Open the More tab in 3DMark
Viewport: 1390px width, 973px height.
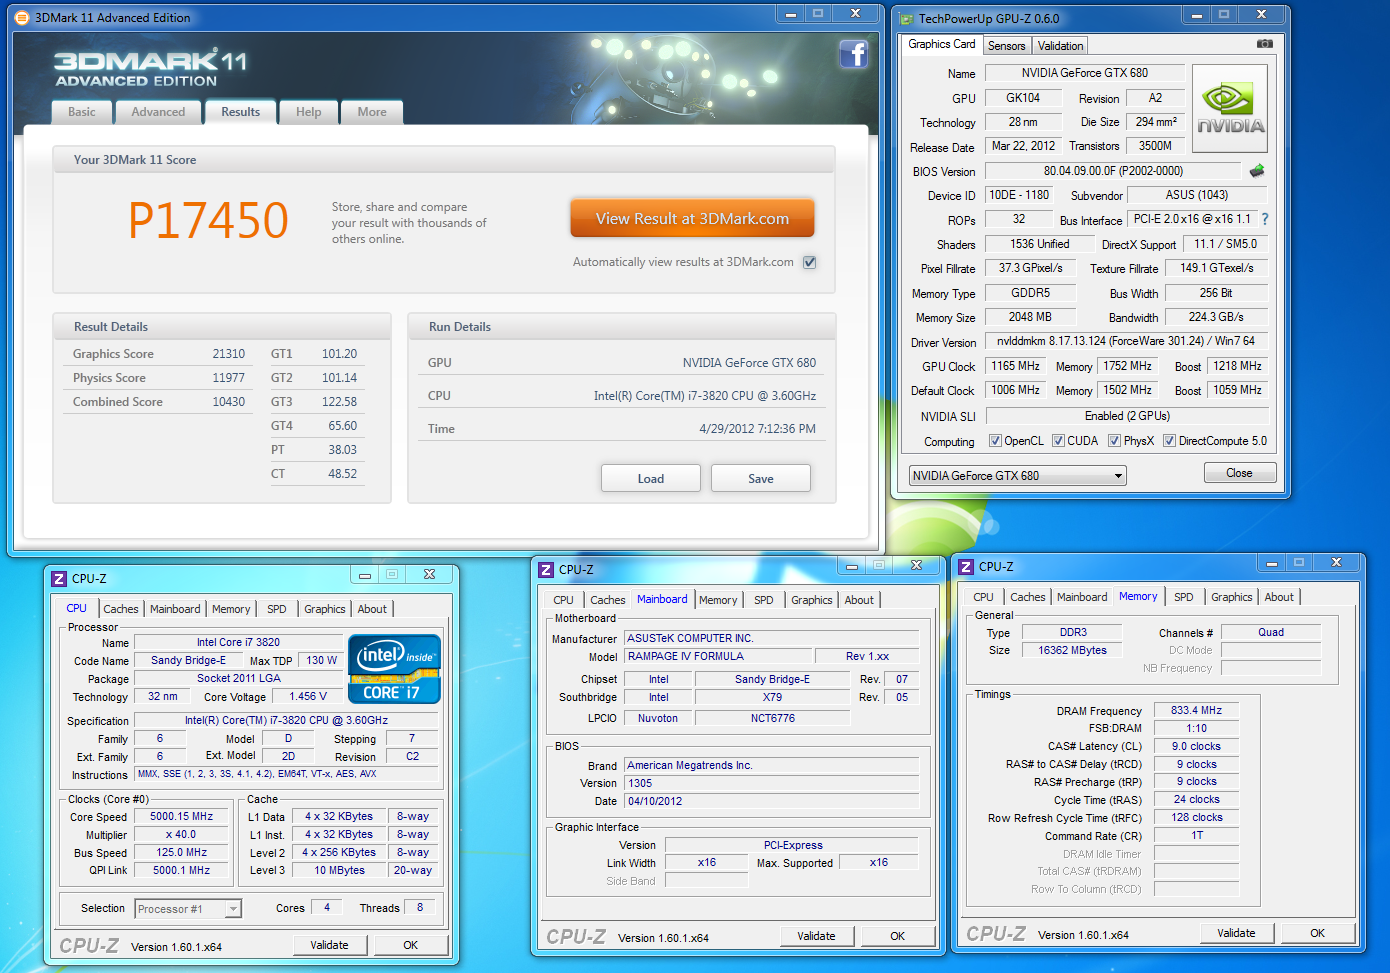point(372,112)
